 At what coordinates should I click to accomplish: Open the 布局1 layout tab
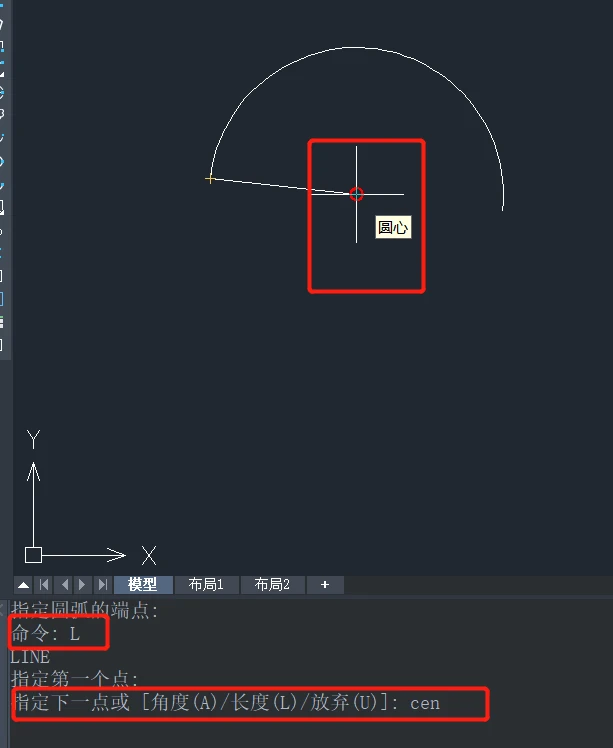pos(206,584)
